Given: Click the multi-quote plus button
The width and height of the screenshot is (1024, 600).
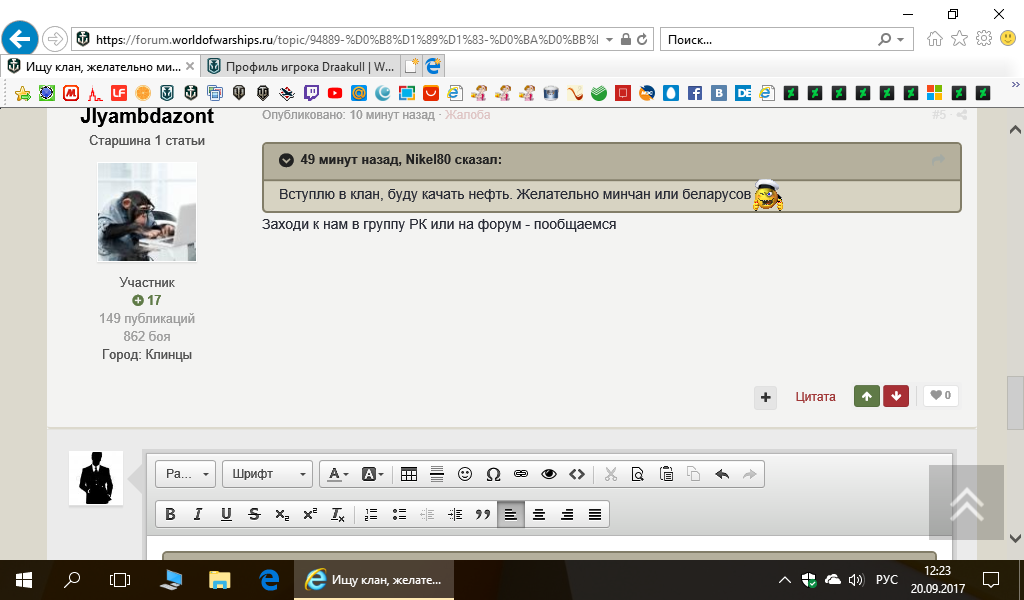Looking at the screenshot, I should coord(765,397).
